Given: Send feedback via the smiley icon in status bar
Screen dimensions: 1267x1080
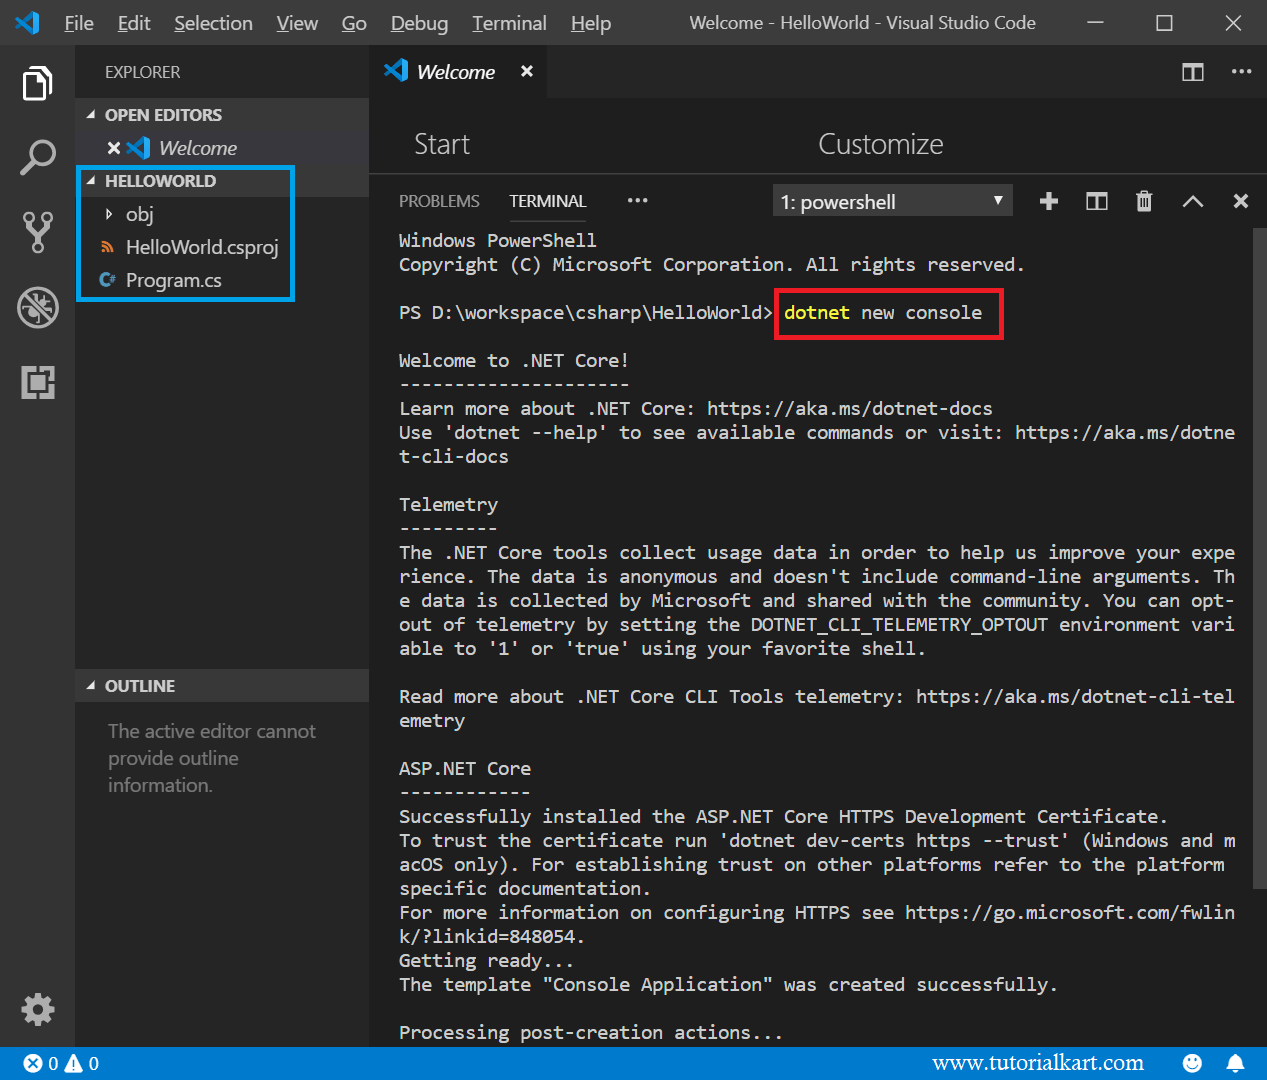Looking at the screenshot, I should click(1191, 1063).
